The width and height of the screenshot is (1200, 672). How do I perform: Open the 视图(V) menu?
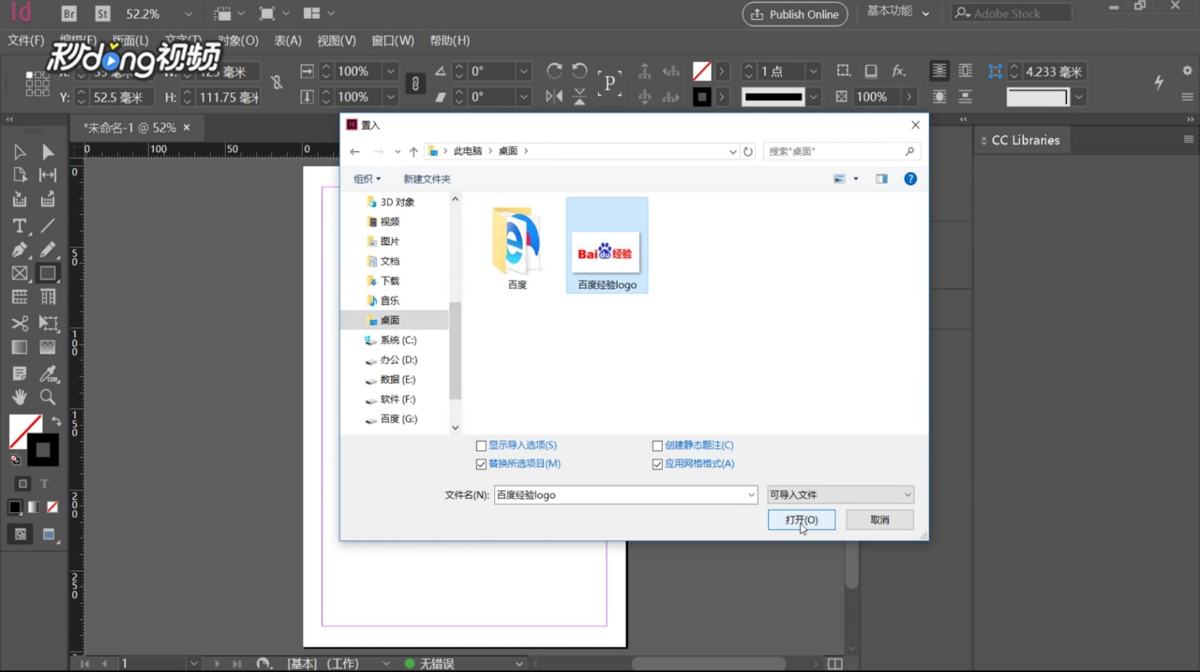point(336,41)
